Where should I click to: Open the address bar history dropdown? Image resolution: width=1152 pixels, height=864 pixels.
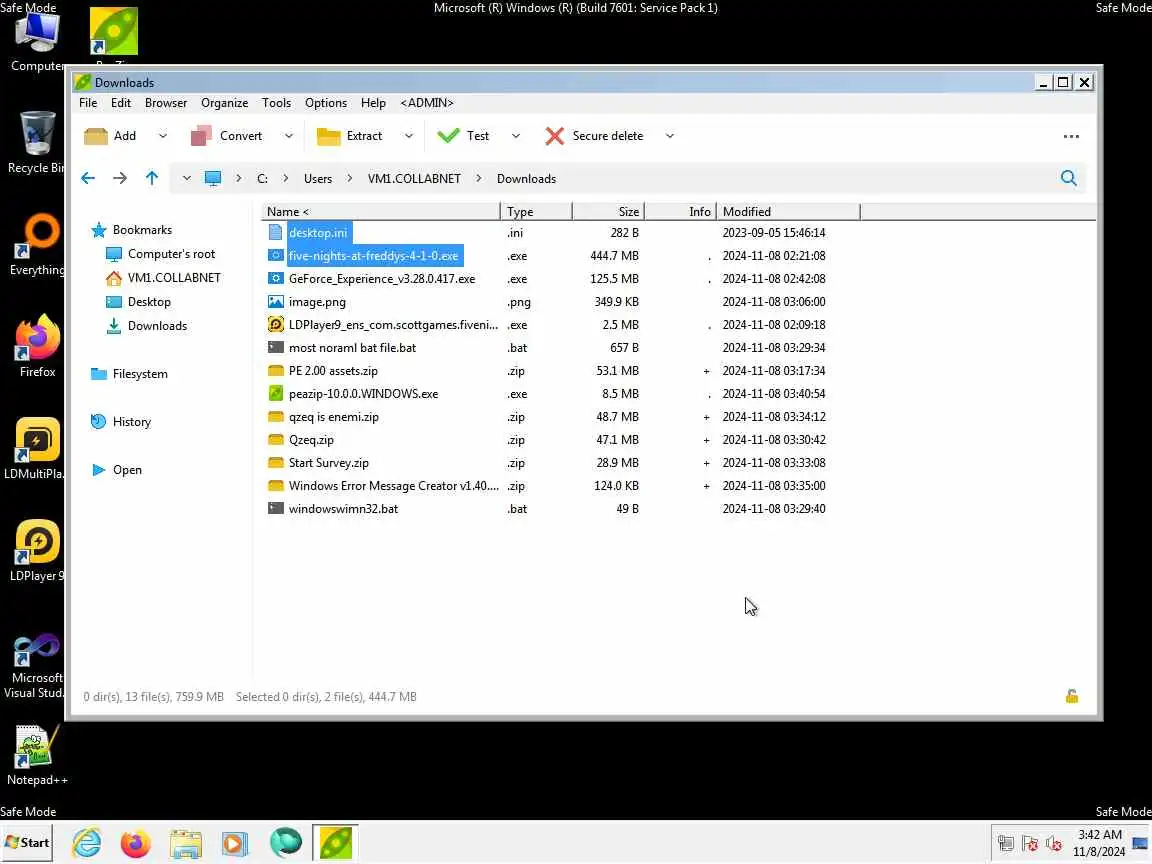187,179
